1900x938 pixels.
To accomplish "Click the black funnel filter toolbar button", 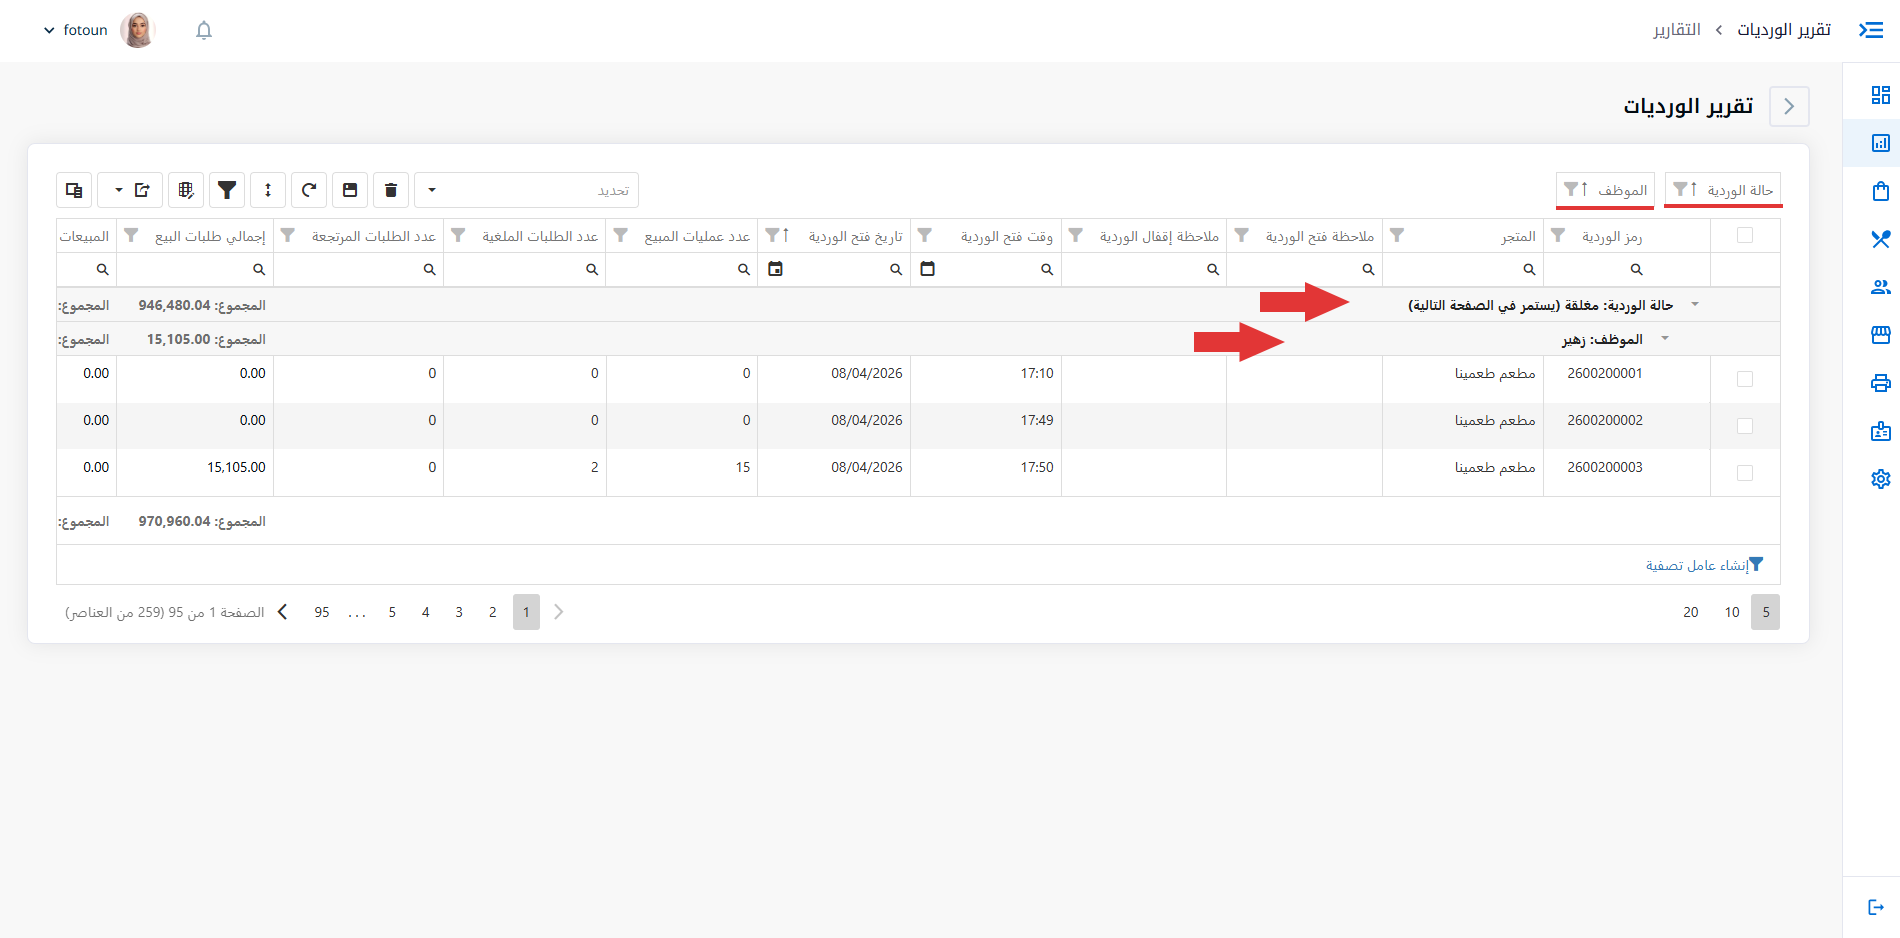I will pyautogui.click(x=227, y=190).
